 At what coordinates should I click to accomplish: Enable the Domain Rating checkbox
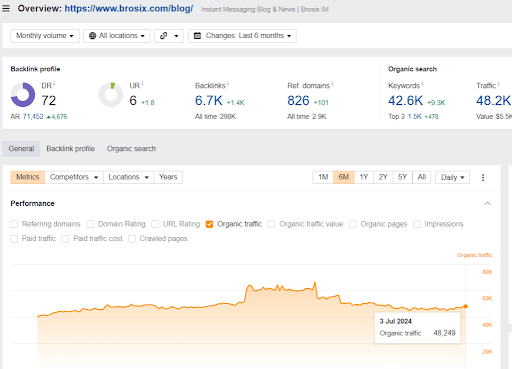(90, 224)
